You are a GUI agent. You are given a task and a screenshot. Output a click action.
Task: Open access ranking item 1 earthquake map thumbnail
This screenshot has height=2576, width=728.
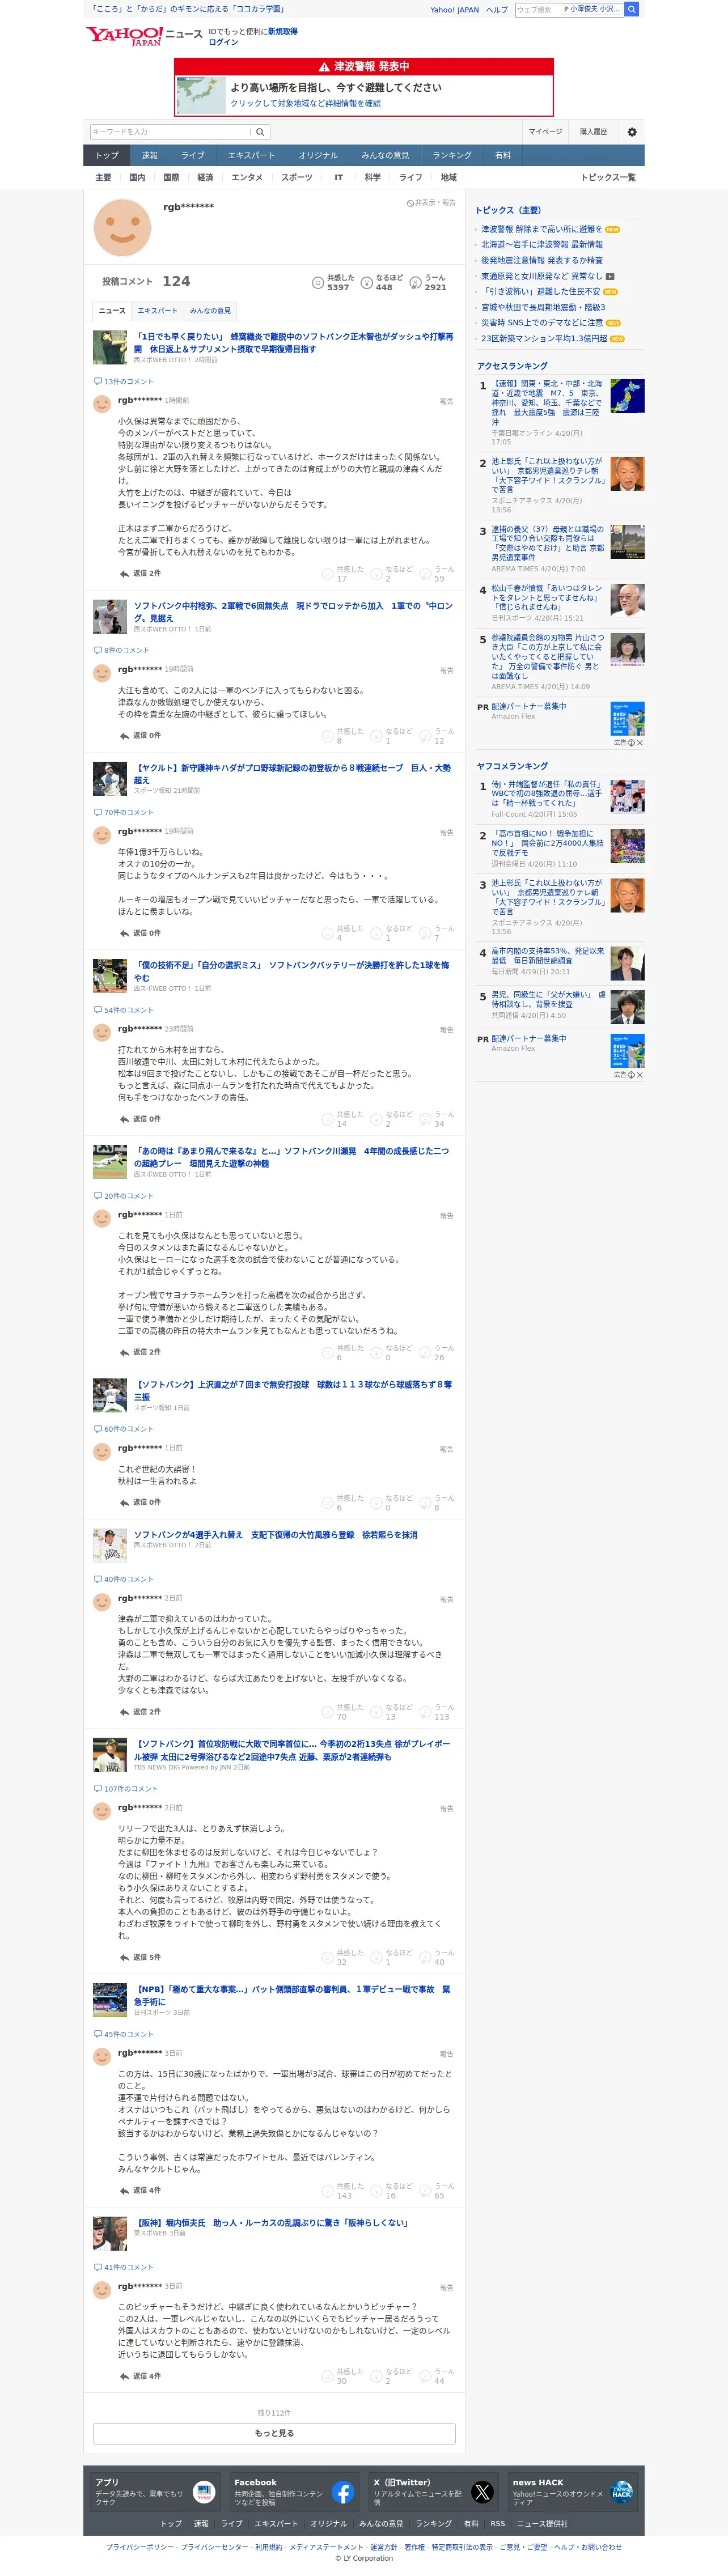627,396
